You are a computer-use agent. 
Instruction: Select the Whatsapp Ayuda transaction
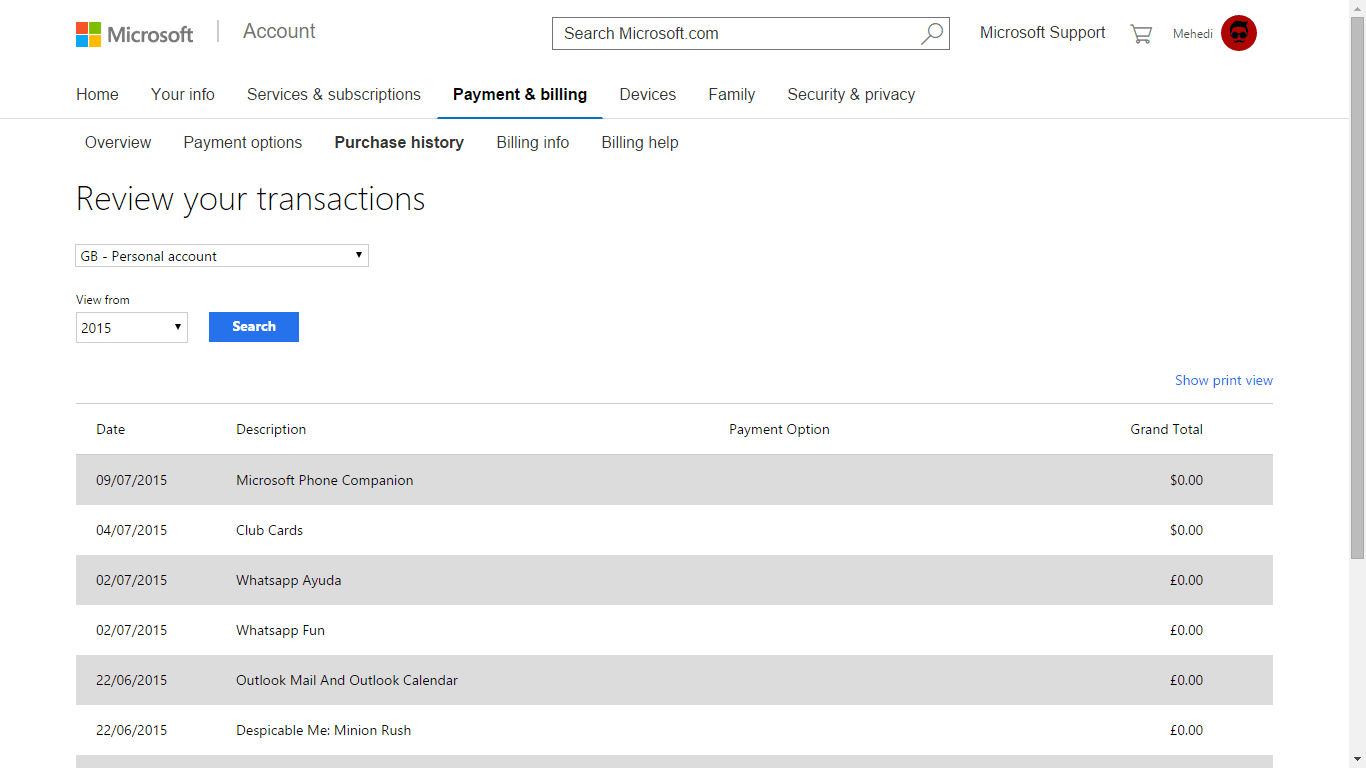coord(674,580)
